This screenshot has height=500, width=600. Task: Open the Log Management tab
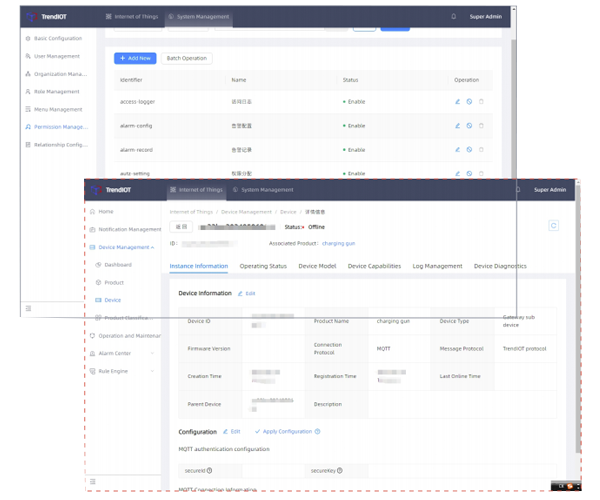(x=437, y=266)
